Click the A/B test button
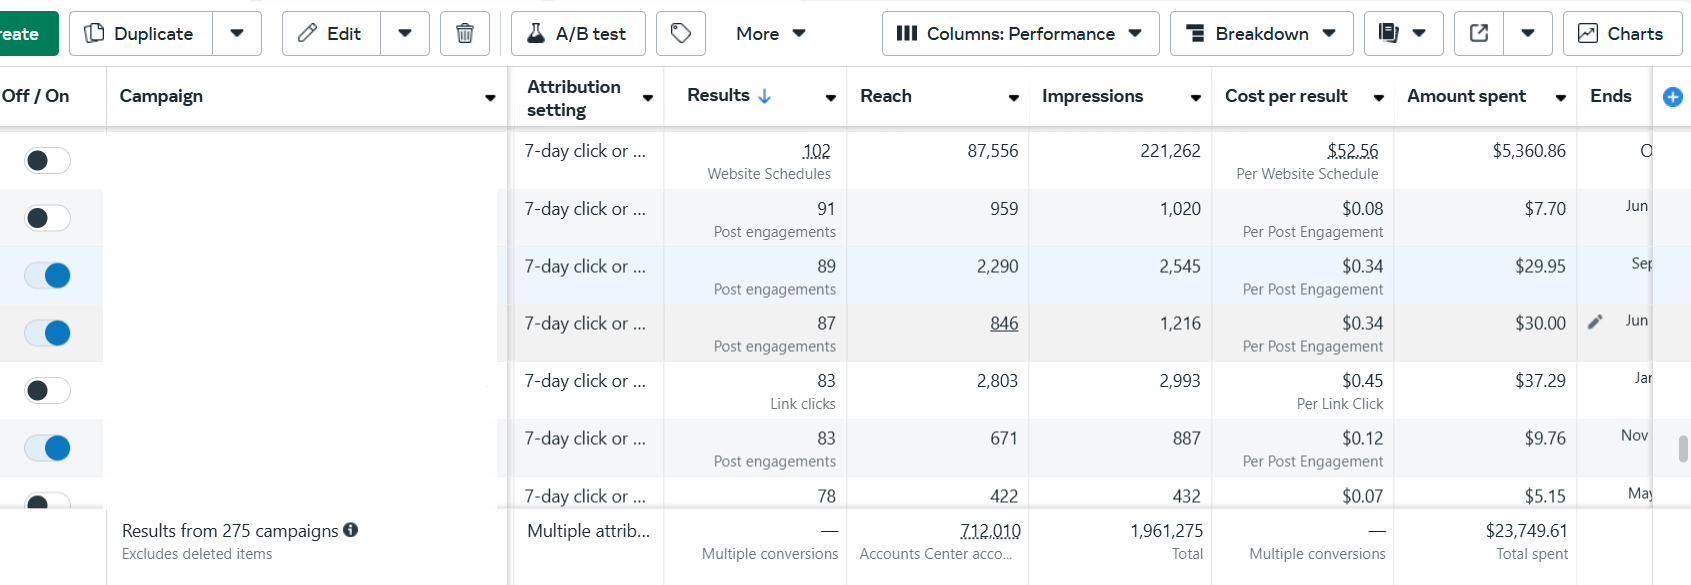The height and width of the screenshot is (585, 1691). [578, 34]
